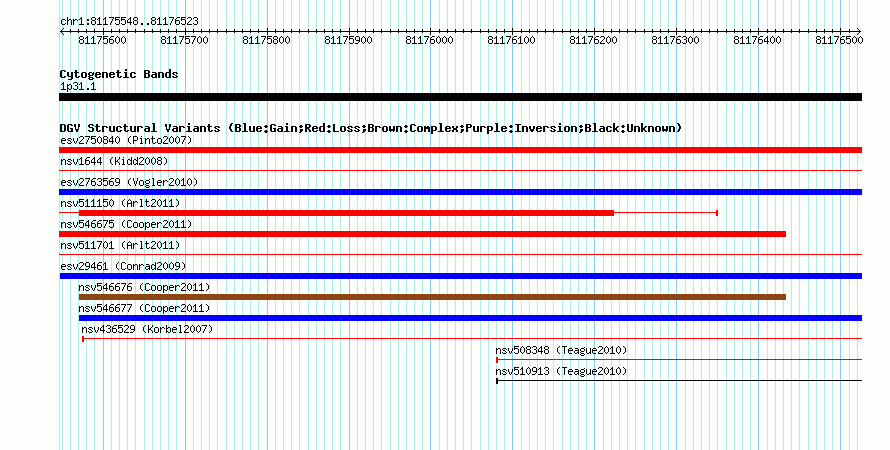Click ruler tick label 81176400
Image resolution: width=890 pixels, height=450 pixels.
click(x=757, y=40)
